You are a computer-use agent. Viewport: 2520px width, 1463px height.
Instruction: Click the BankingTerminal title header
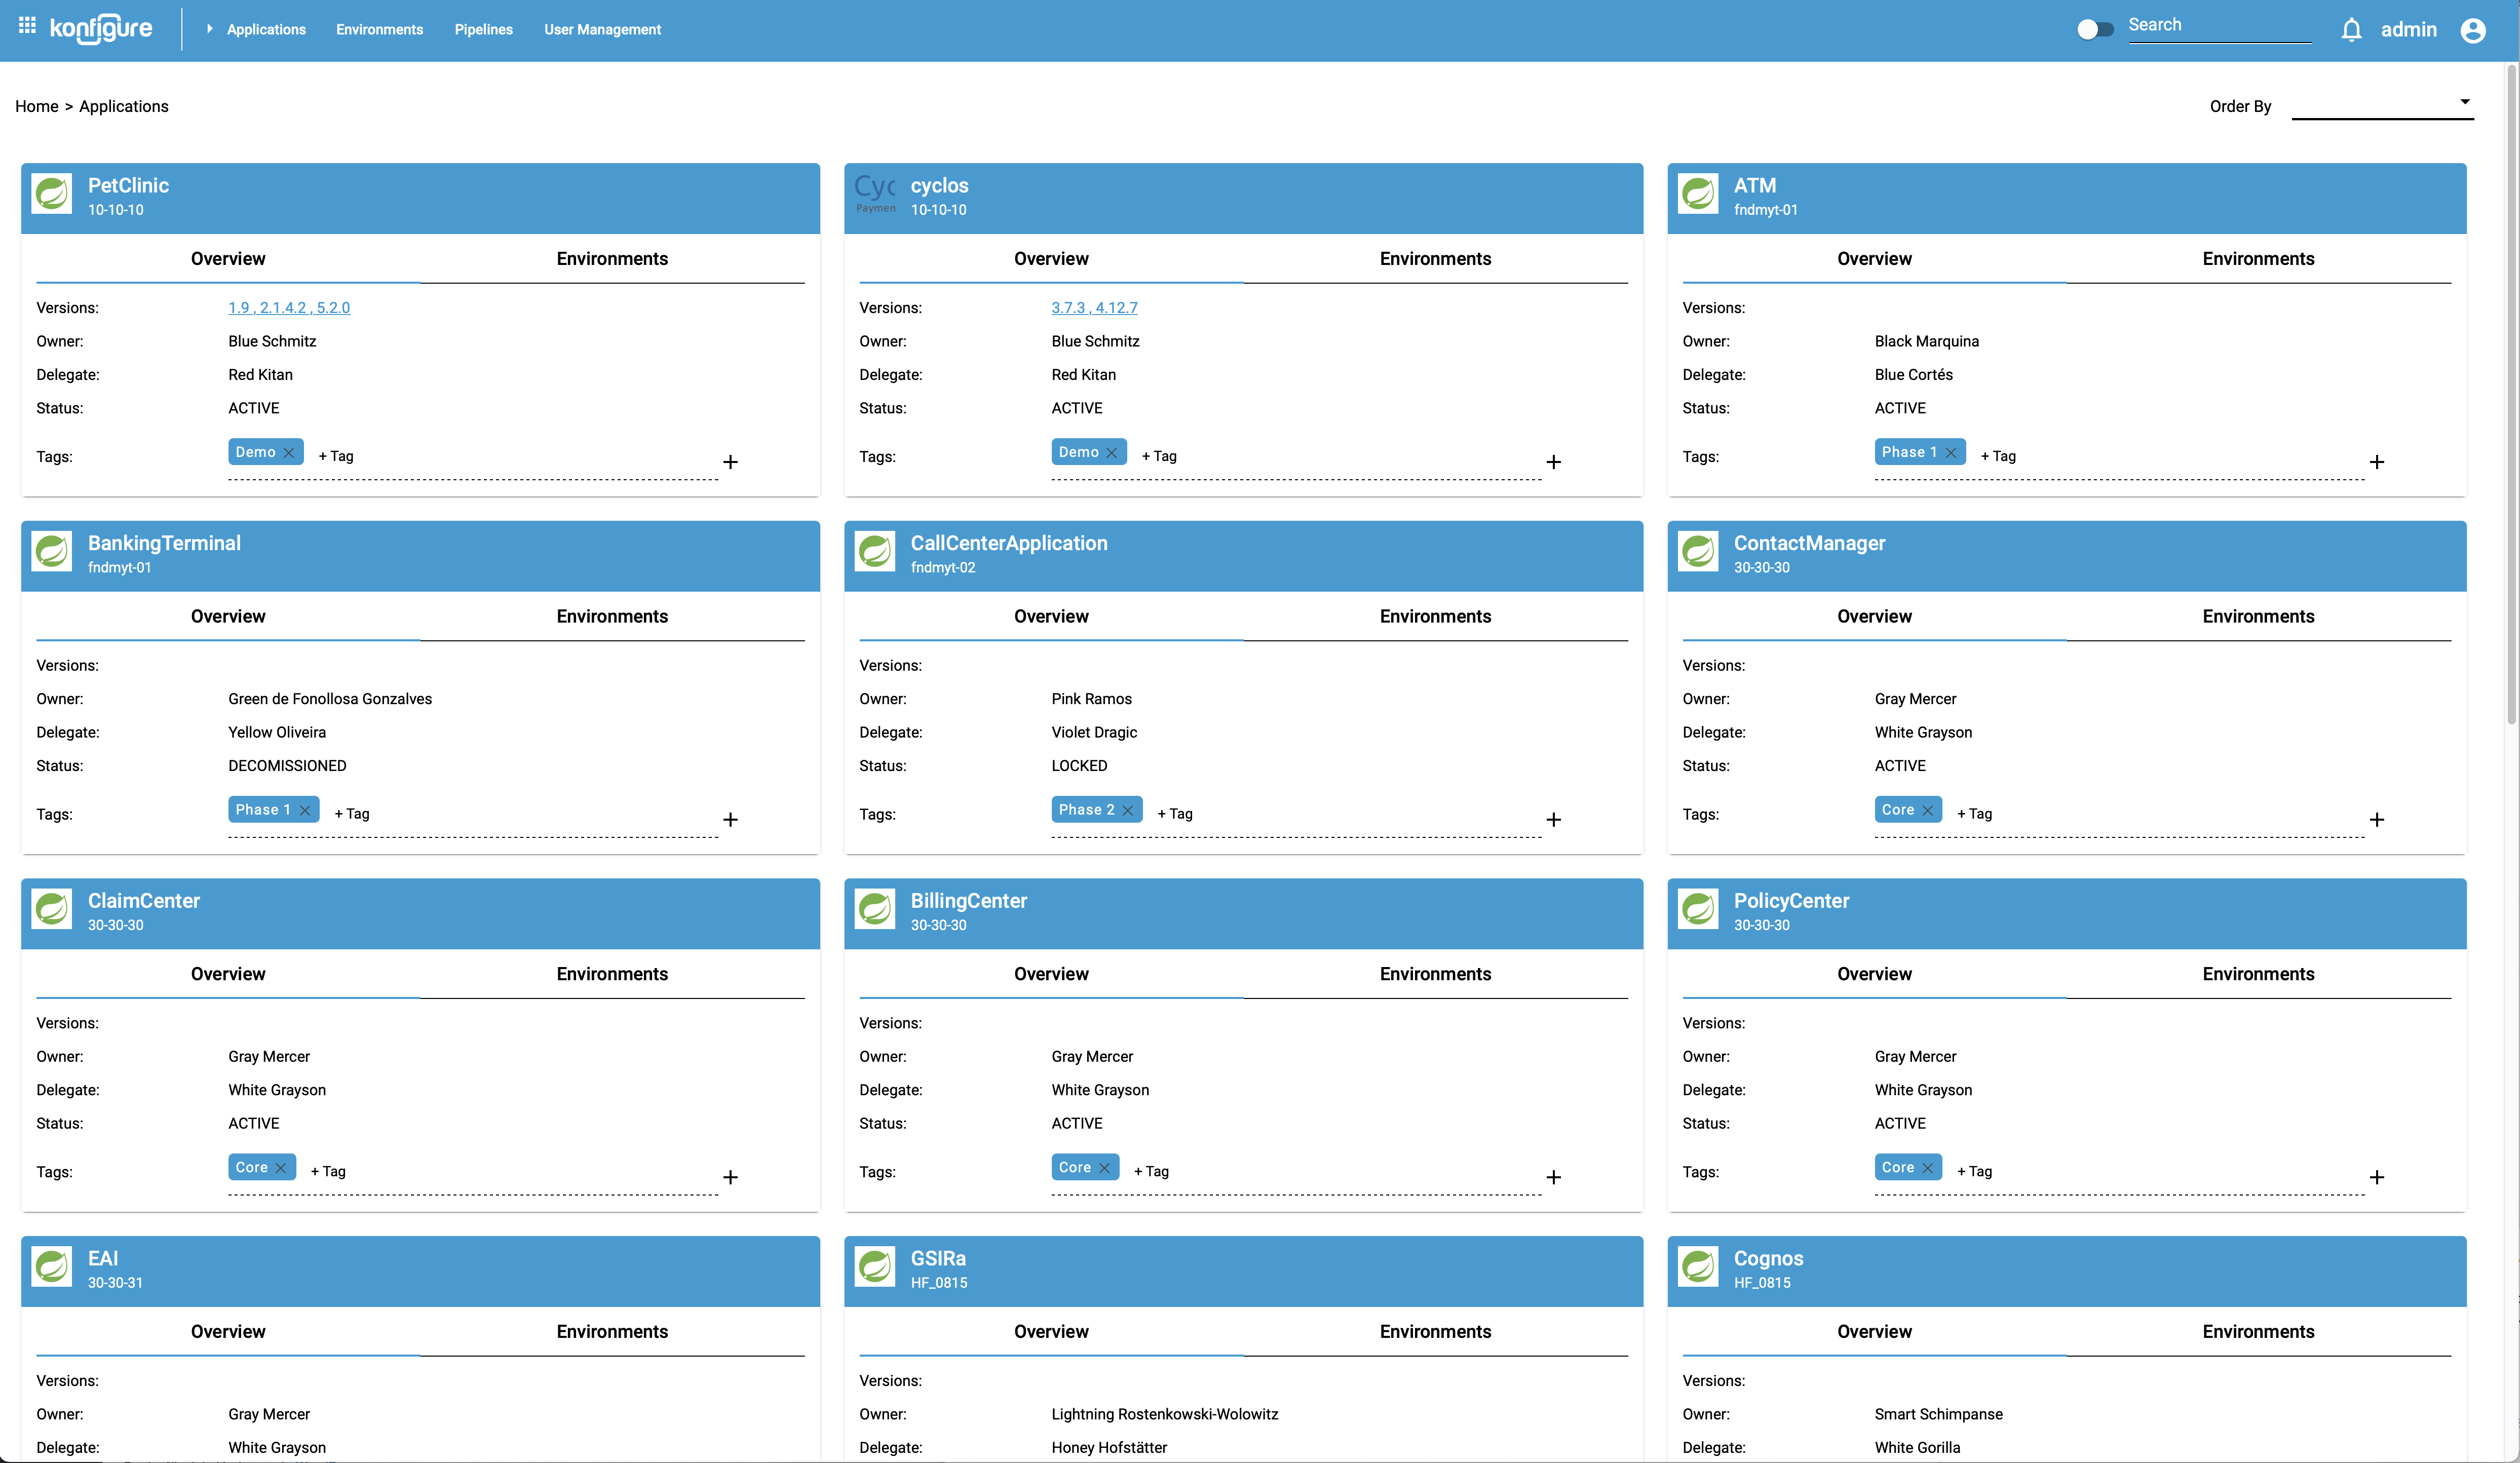click(164, 543)
